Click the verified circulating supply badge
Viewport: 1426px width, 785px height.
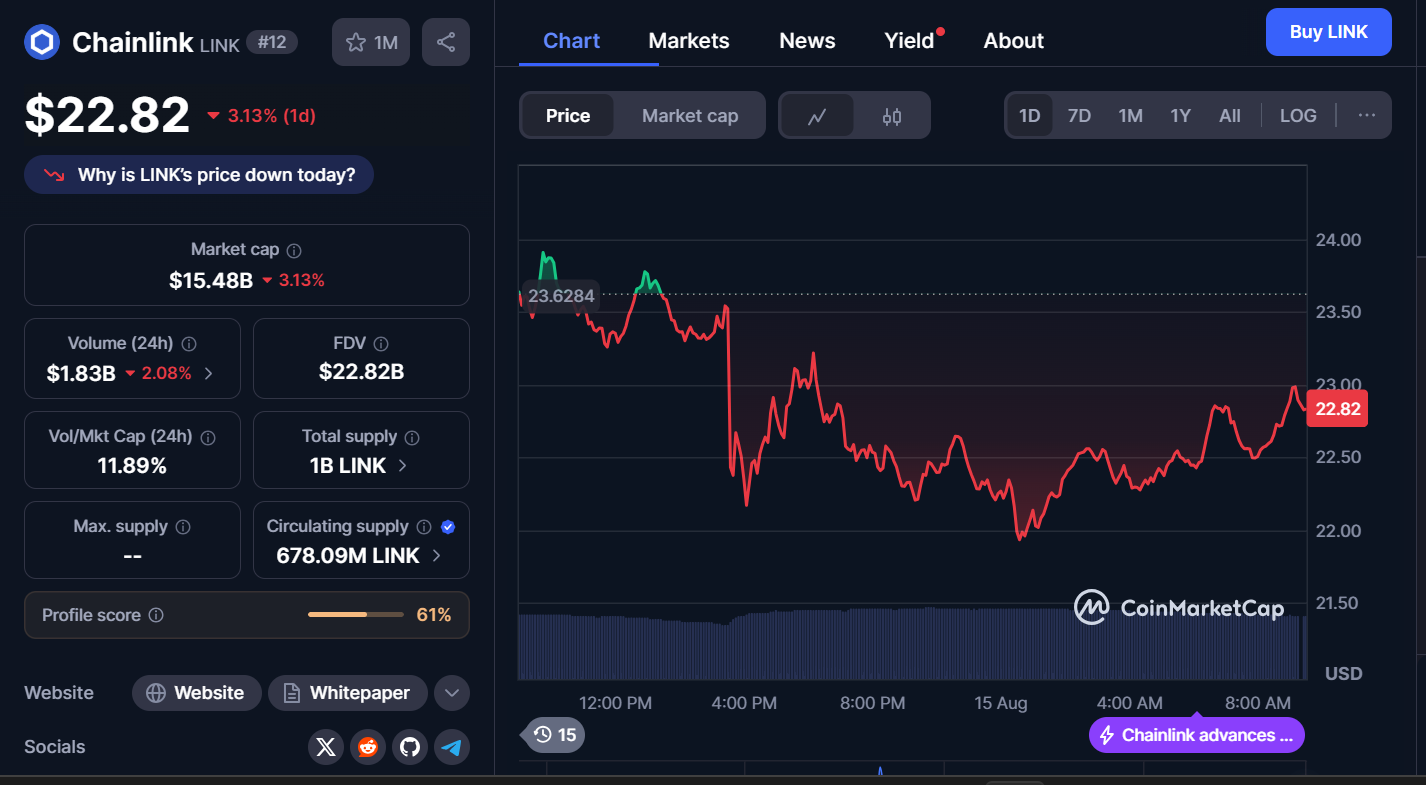[x=448, y=527]
